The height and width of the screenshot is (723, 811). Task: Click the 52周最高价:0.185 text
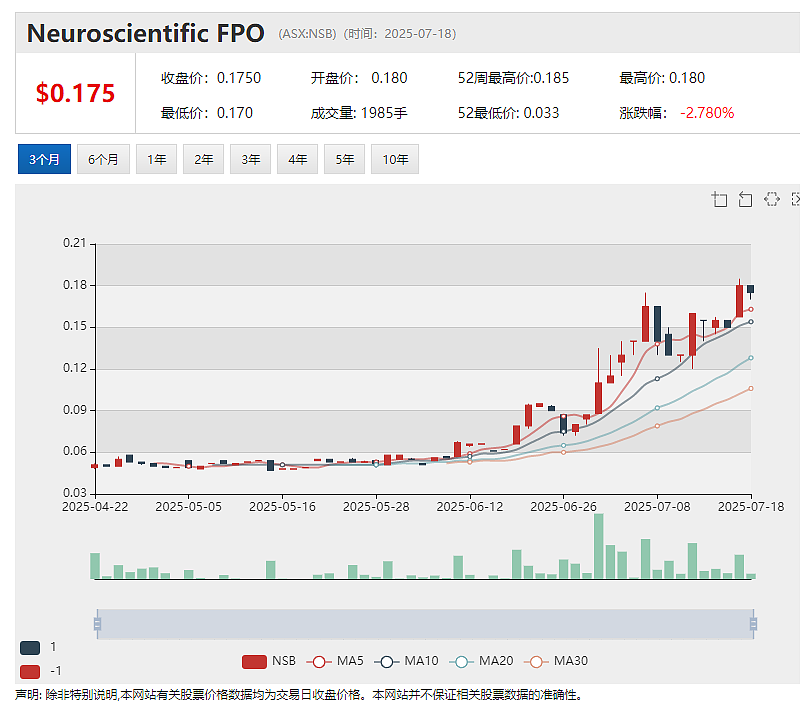coord(513,78)
